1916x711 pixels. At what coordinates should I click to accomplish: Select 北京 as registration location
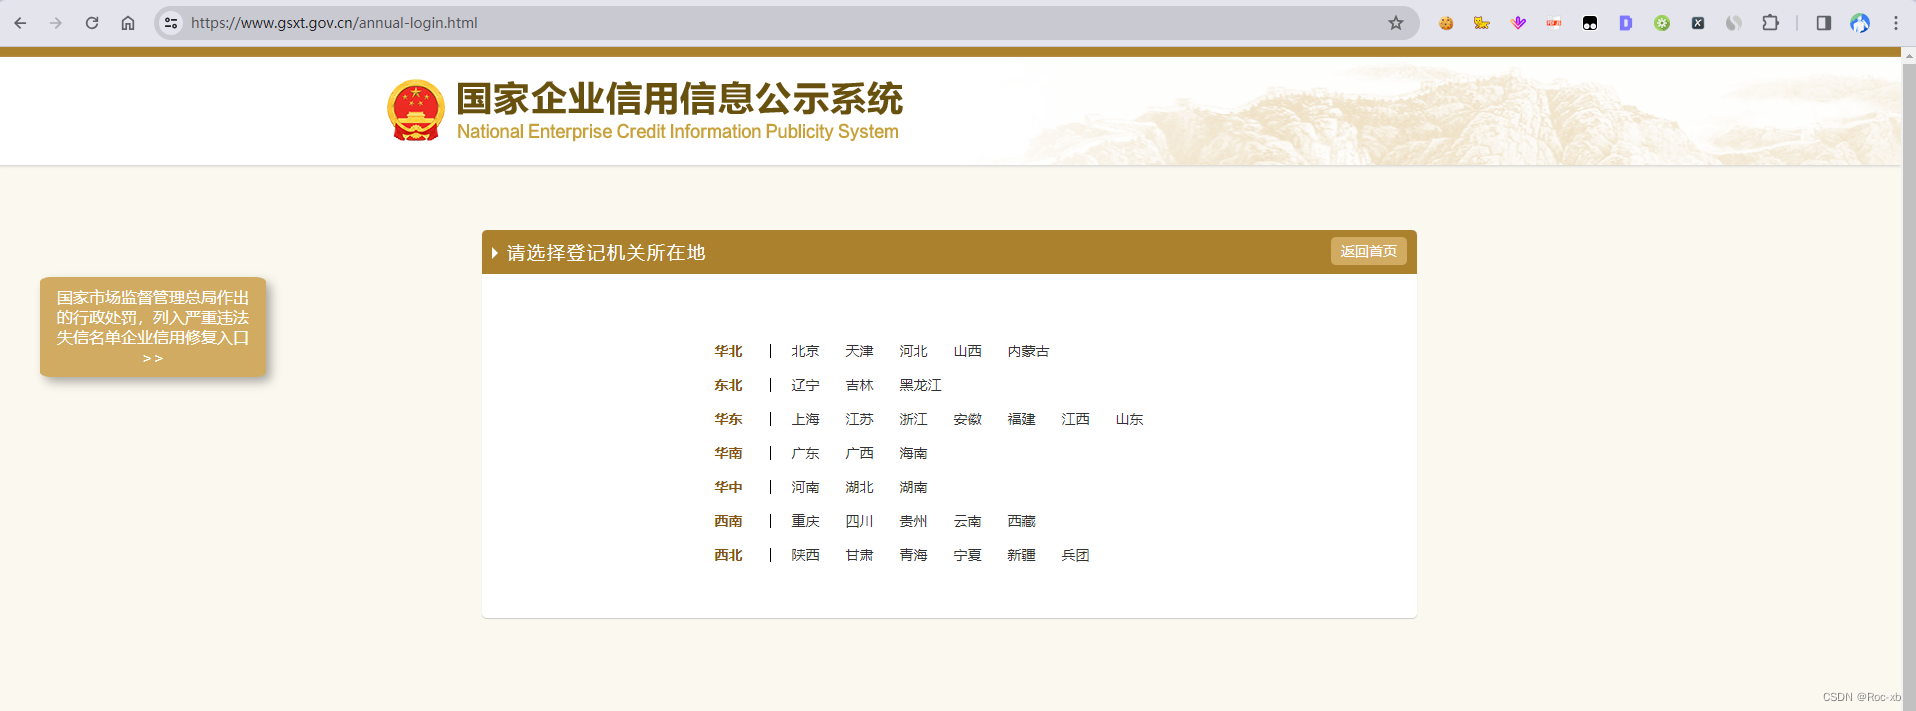(x=805, y=351)
